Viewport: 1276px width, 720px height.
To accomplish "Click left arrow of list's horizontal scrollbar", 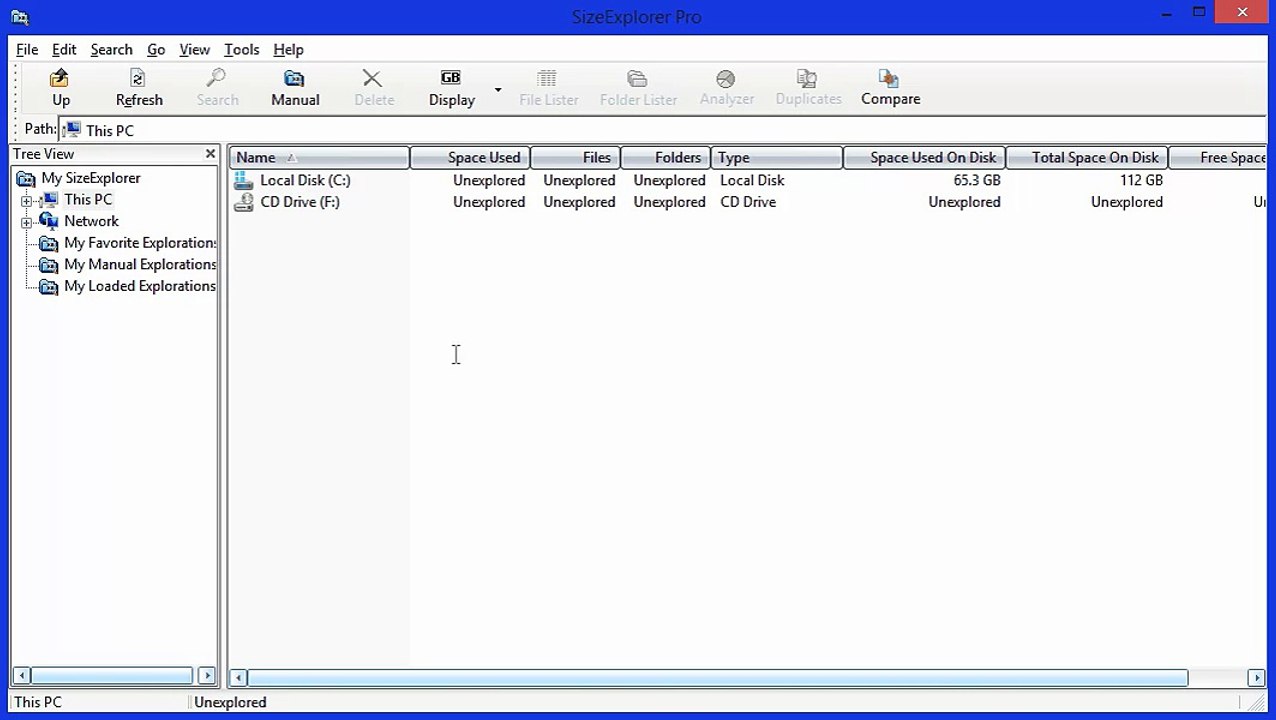I will (238, 678).
